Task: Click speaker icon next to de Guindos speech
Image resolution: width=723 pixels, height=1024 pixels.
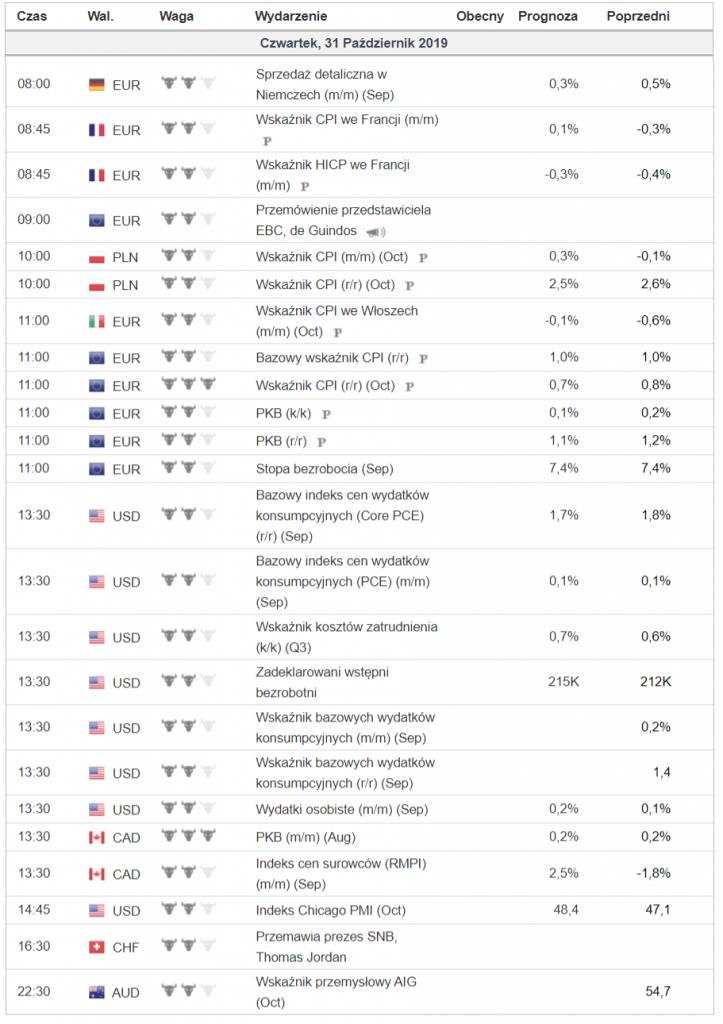Action: 376,232
